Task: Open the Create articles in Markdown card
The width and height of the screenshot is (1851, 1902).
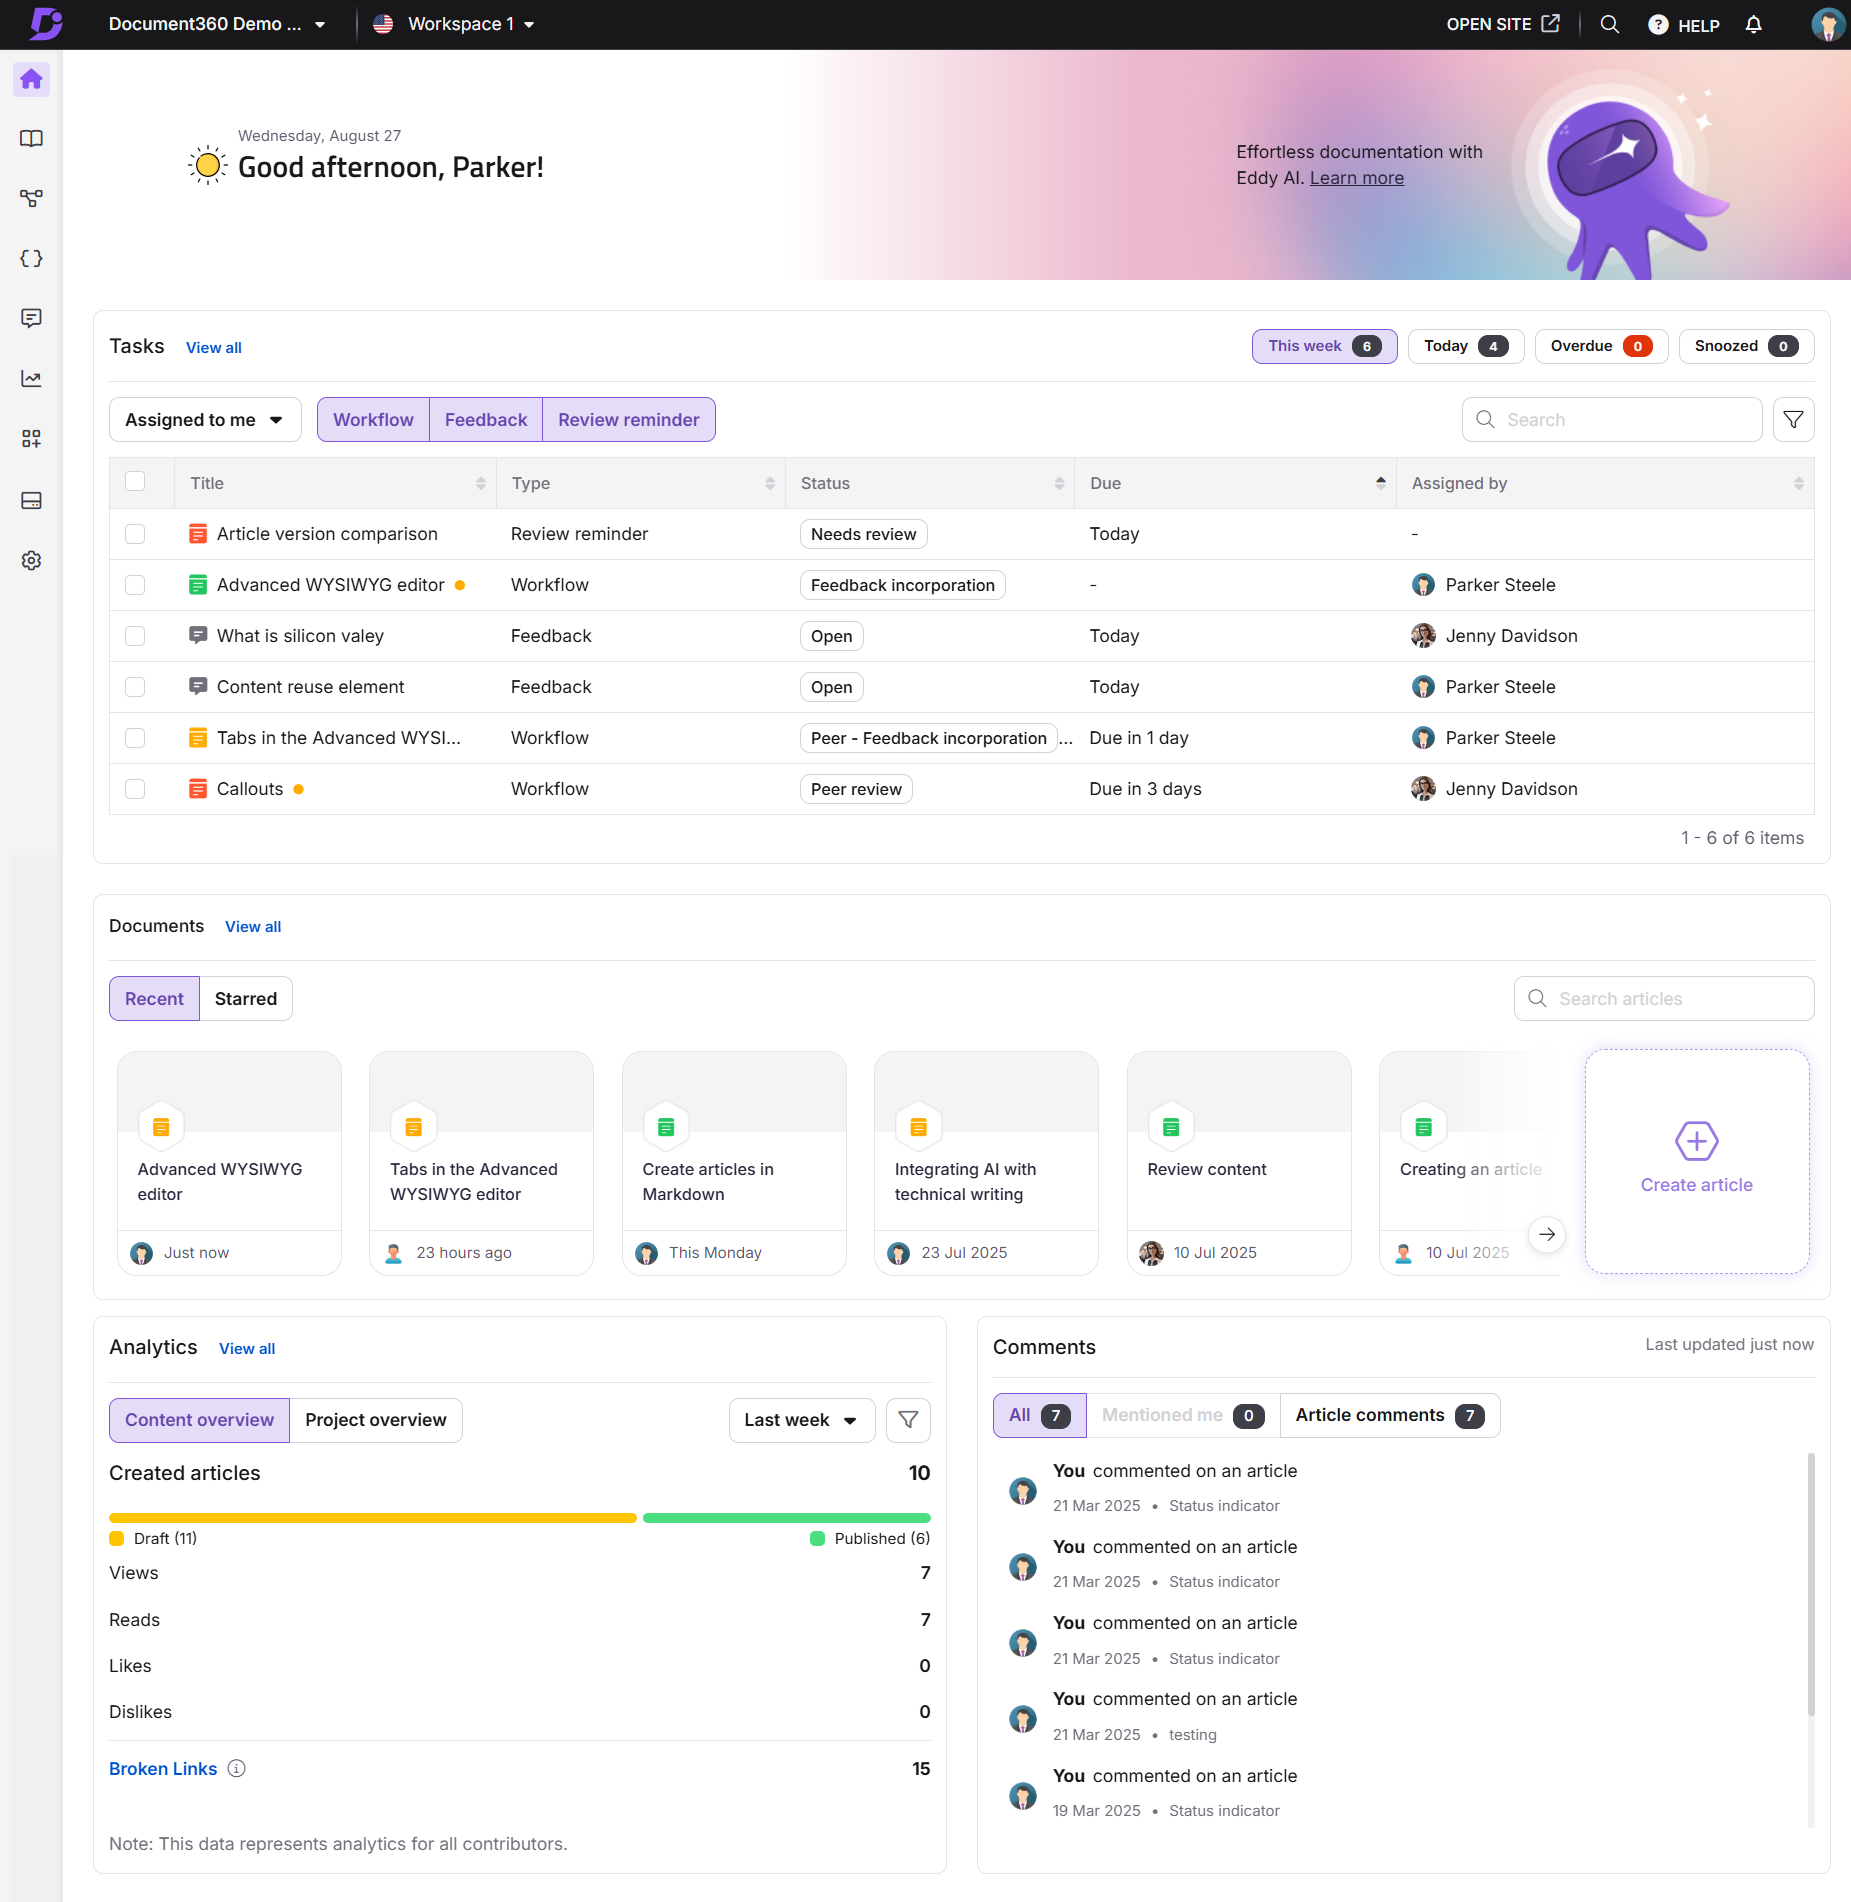Action: coord(733,1163)
